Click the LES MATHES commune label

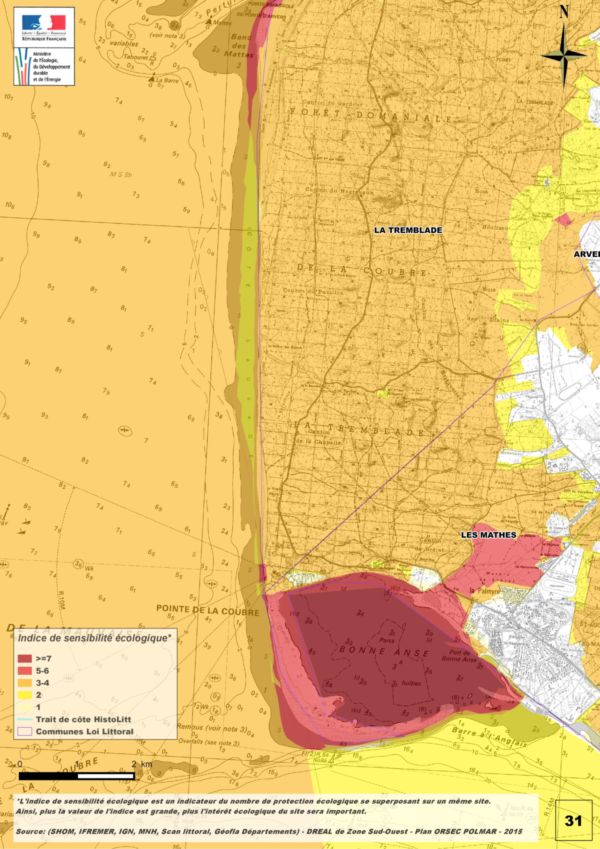click(488, 535)
